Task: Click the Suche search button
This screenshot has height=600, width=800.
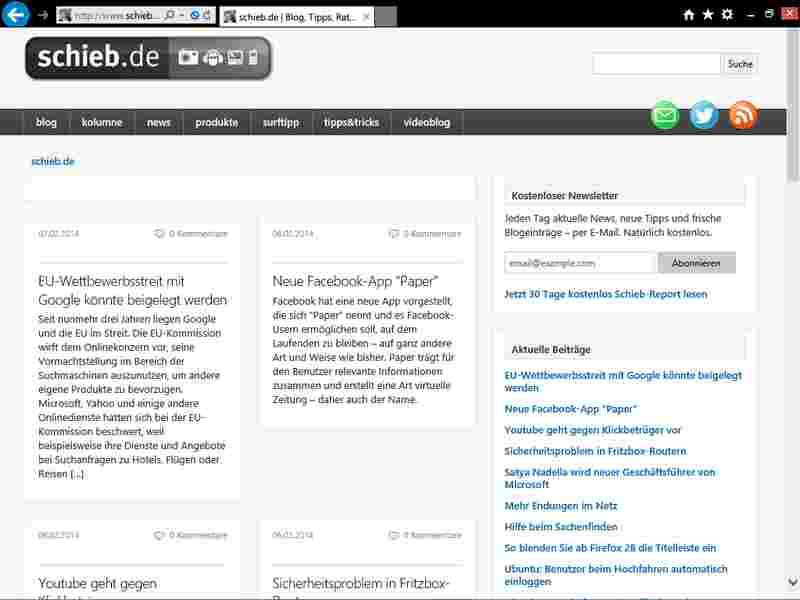Action: click(x=740, y=64)
